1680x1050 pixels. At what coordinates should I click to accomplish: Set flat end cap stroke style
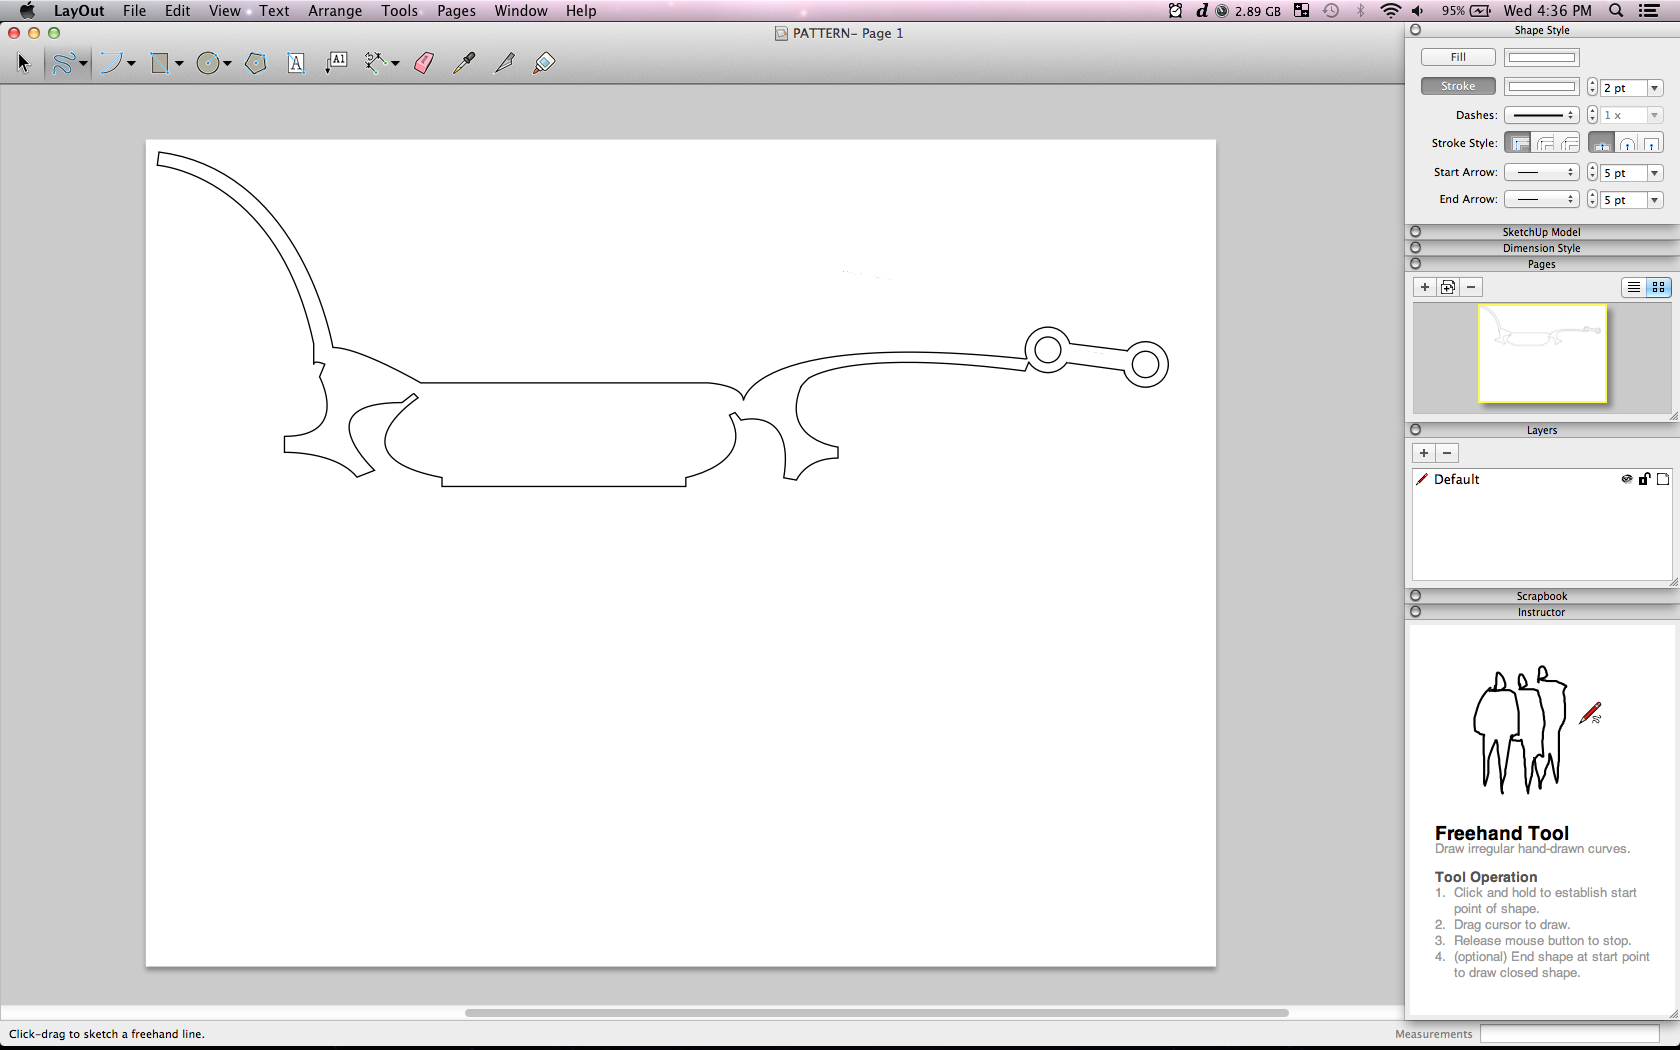(1601, 143)
